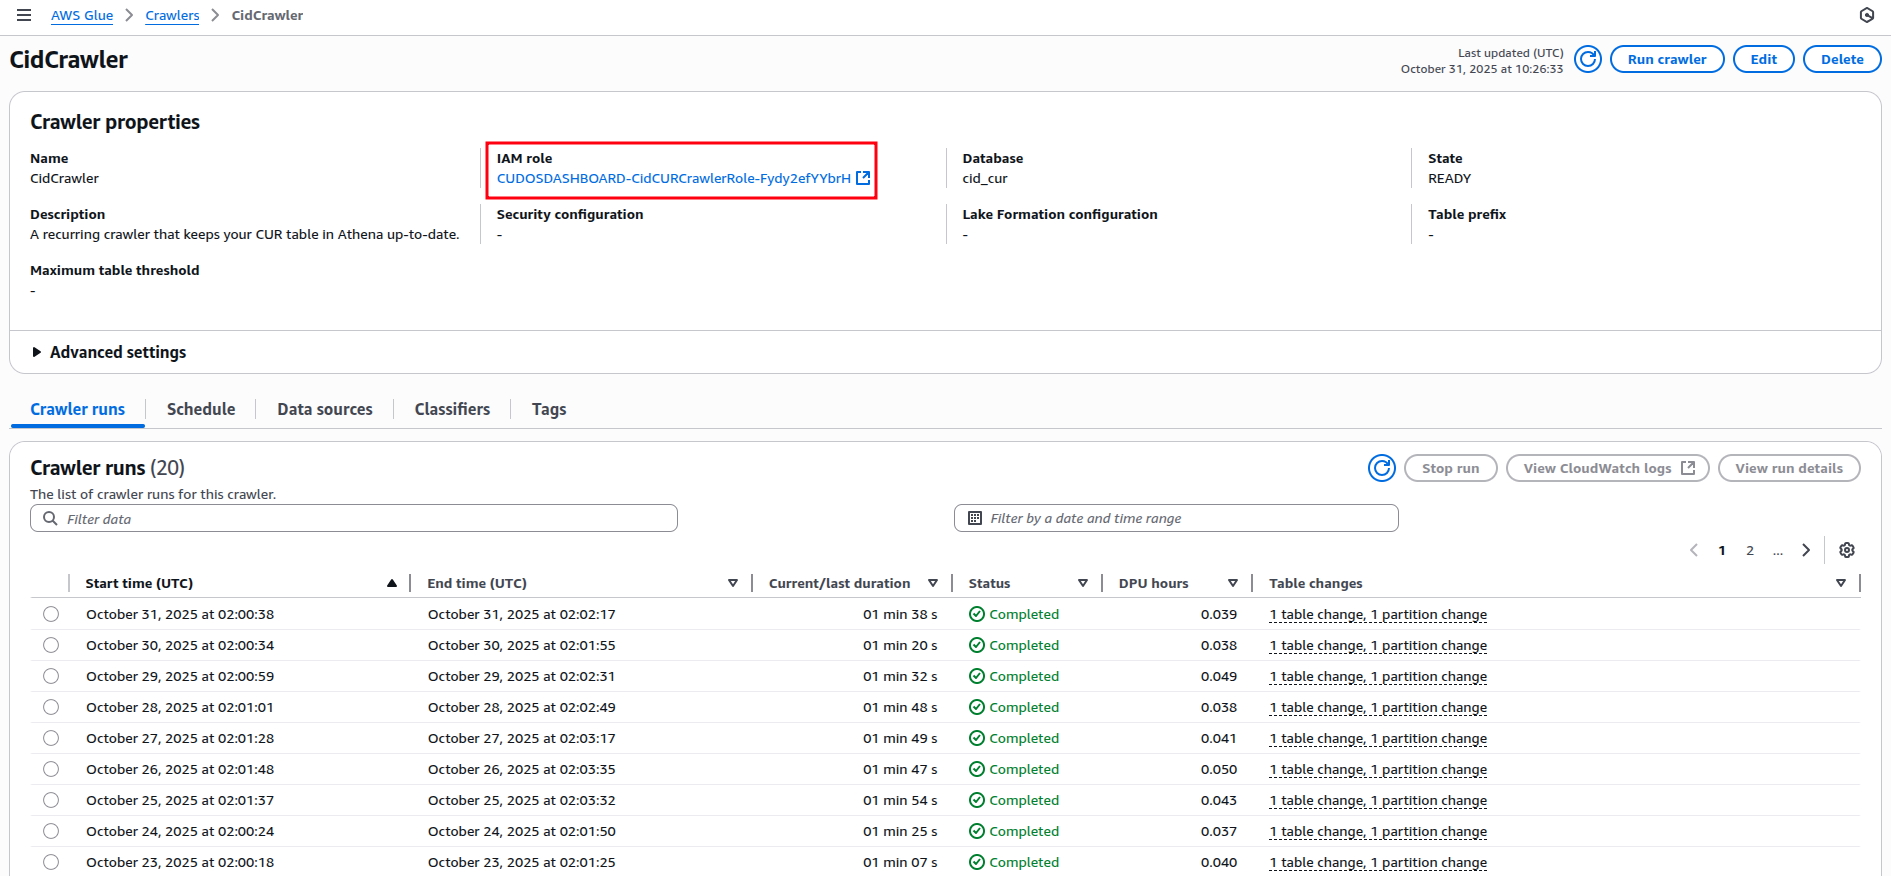
Task: Refresh crawler details next to Run crawler
Action: [x=1587, y=60]
